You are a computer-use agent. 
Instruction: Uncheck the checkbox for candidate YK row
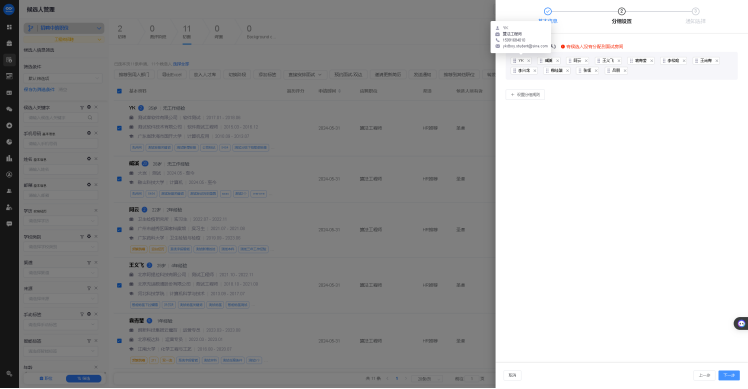click(x=119, y=128)
